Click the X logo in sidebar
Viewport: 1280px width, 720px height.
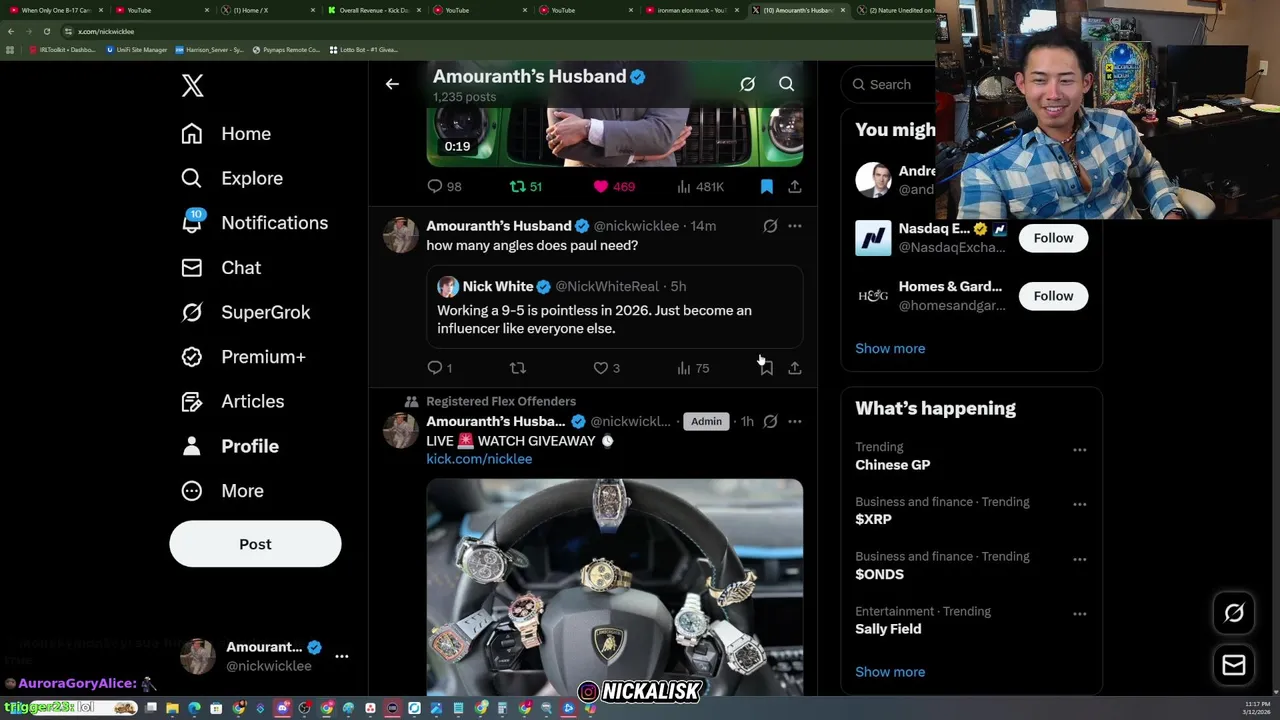192,85
